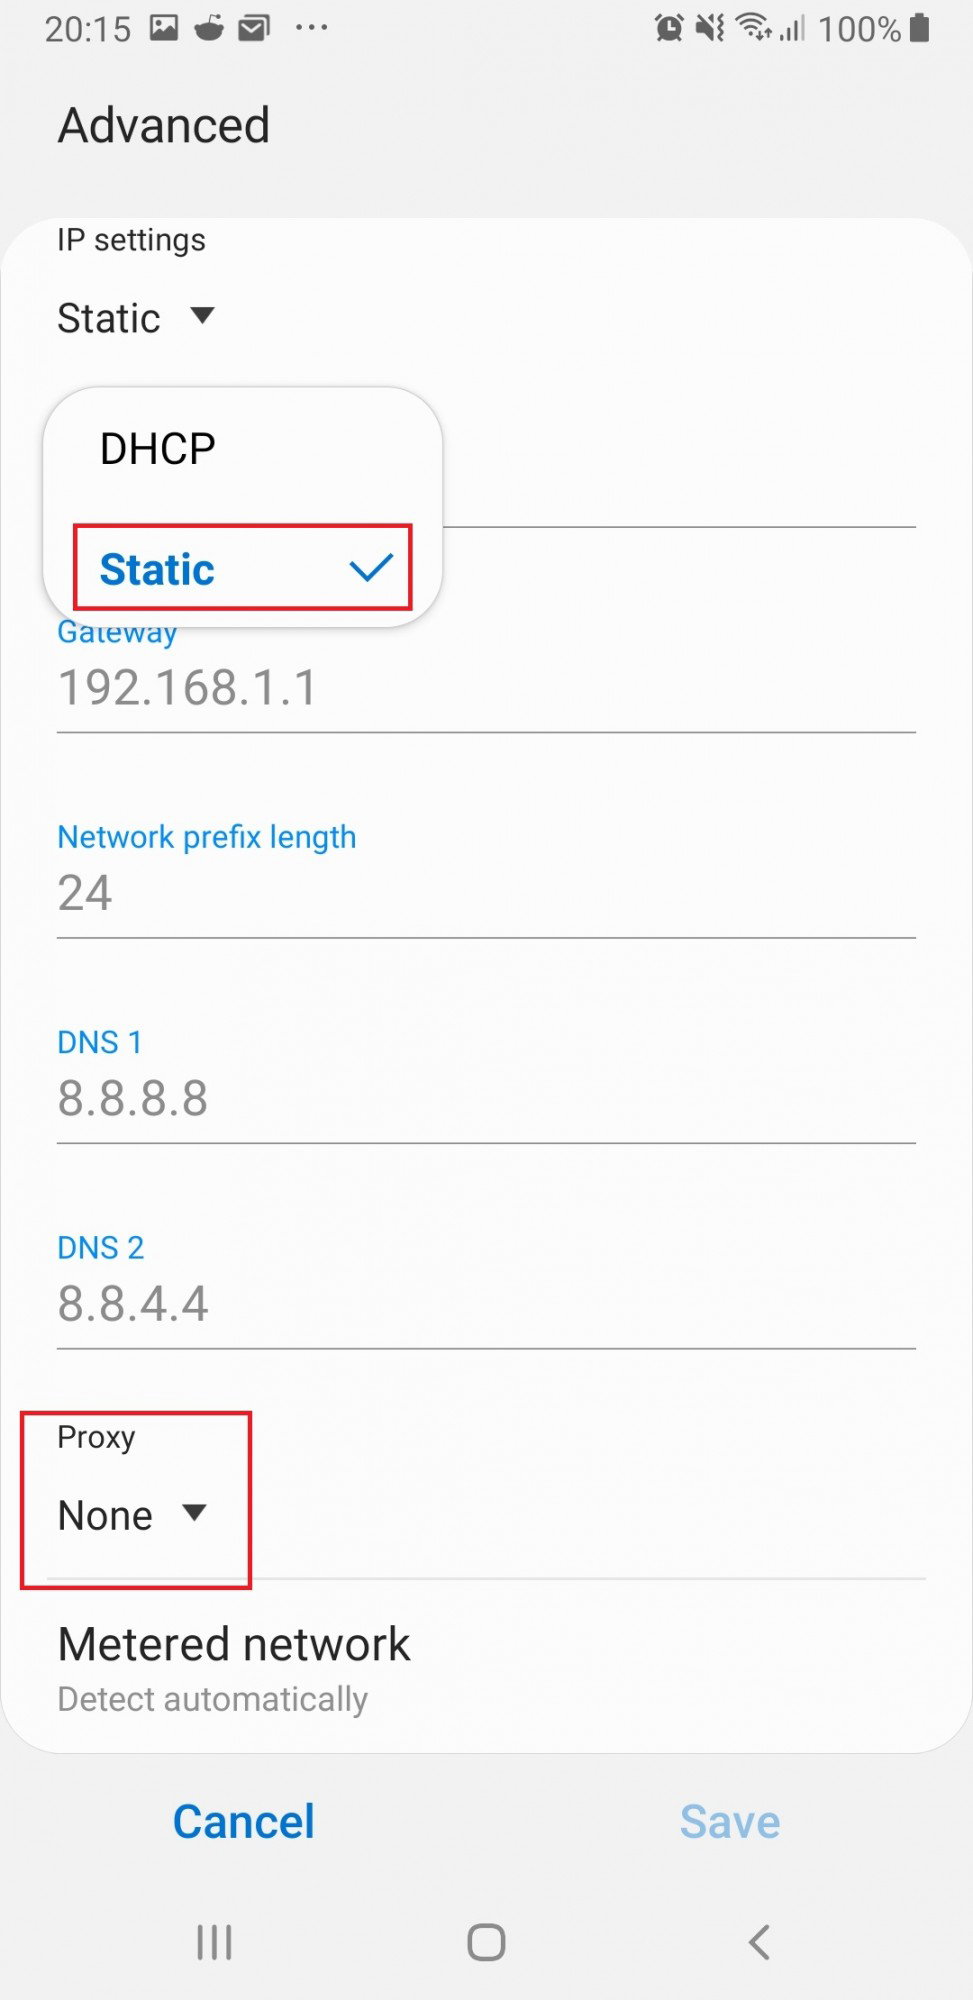Tap the Save button

pos(730,1821)
